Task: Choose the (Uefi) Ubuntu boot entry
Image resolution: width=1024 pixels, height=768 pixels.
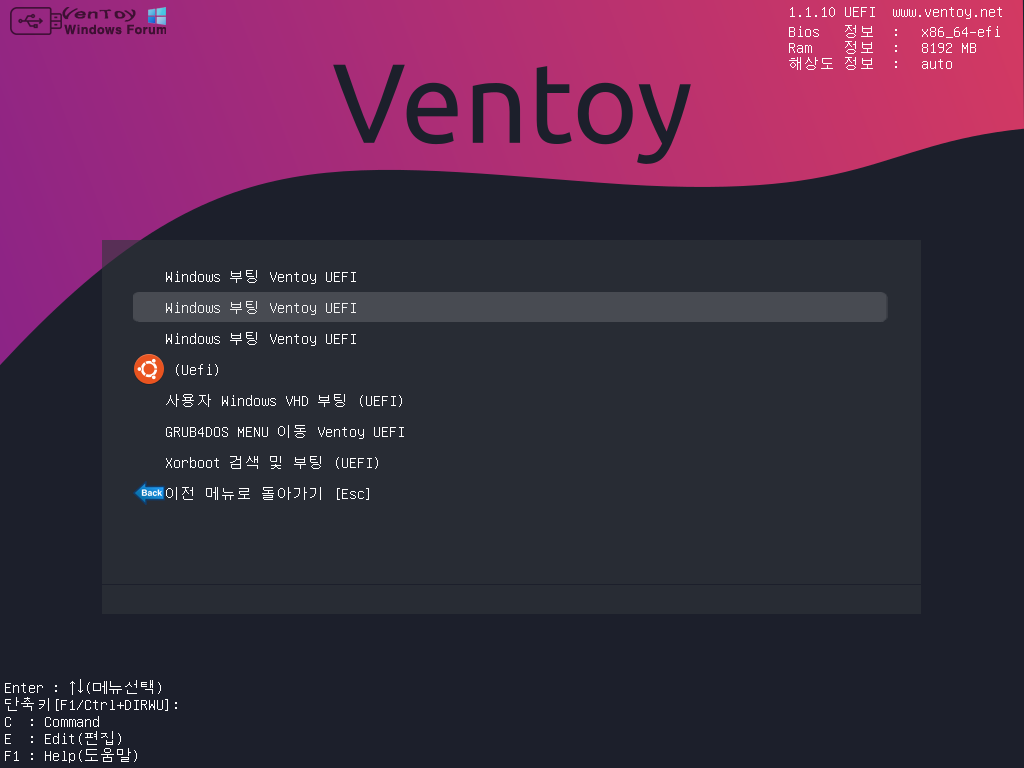Action: click(x=197, y=370)
